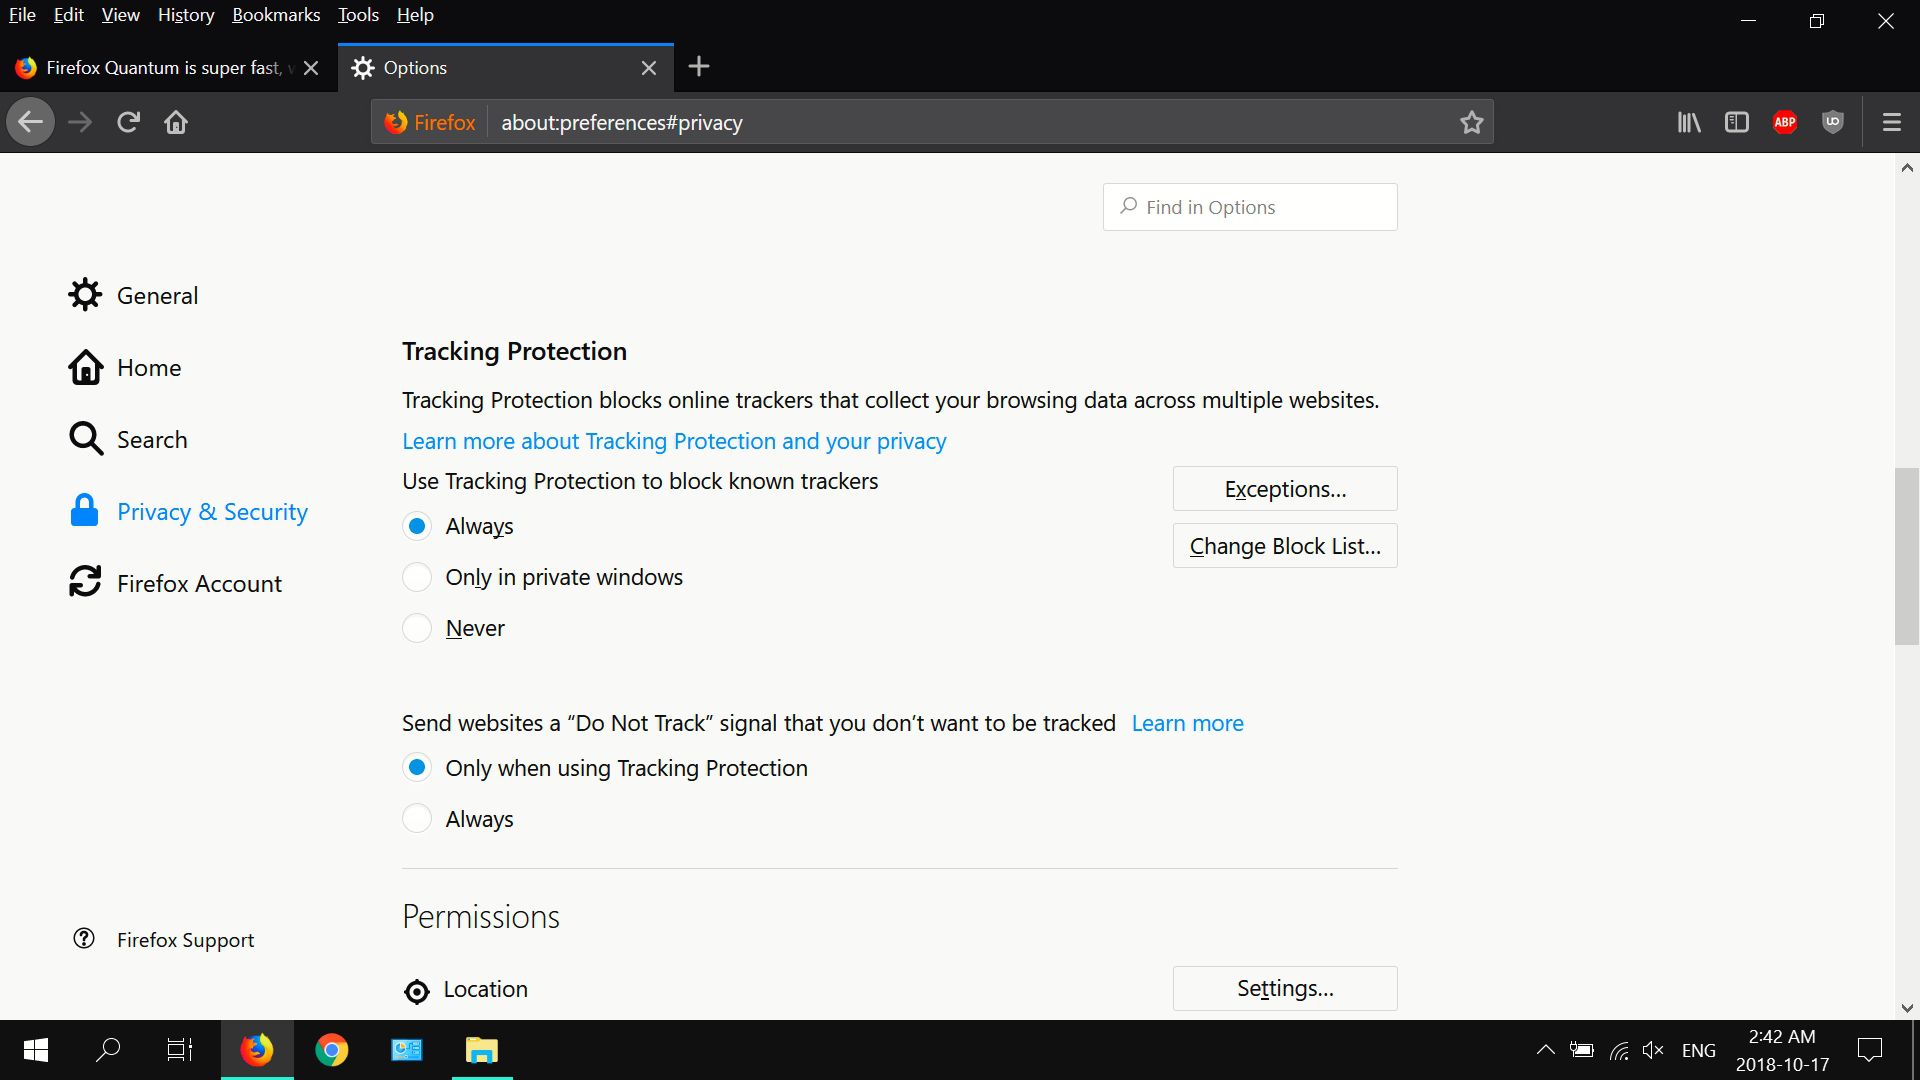
Task: Open the uBlock Origin shield icon
Action: pos(1833,122)
